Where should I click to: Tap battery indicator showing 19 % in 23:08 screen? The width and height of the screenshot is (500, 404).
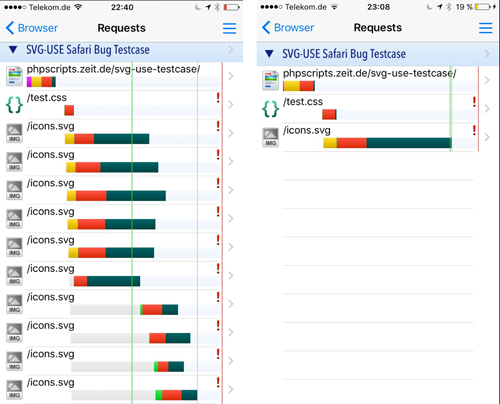pyautogui.click(x=483, y=7)
